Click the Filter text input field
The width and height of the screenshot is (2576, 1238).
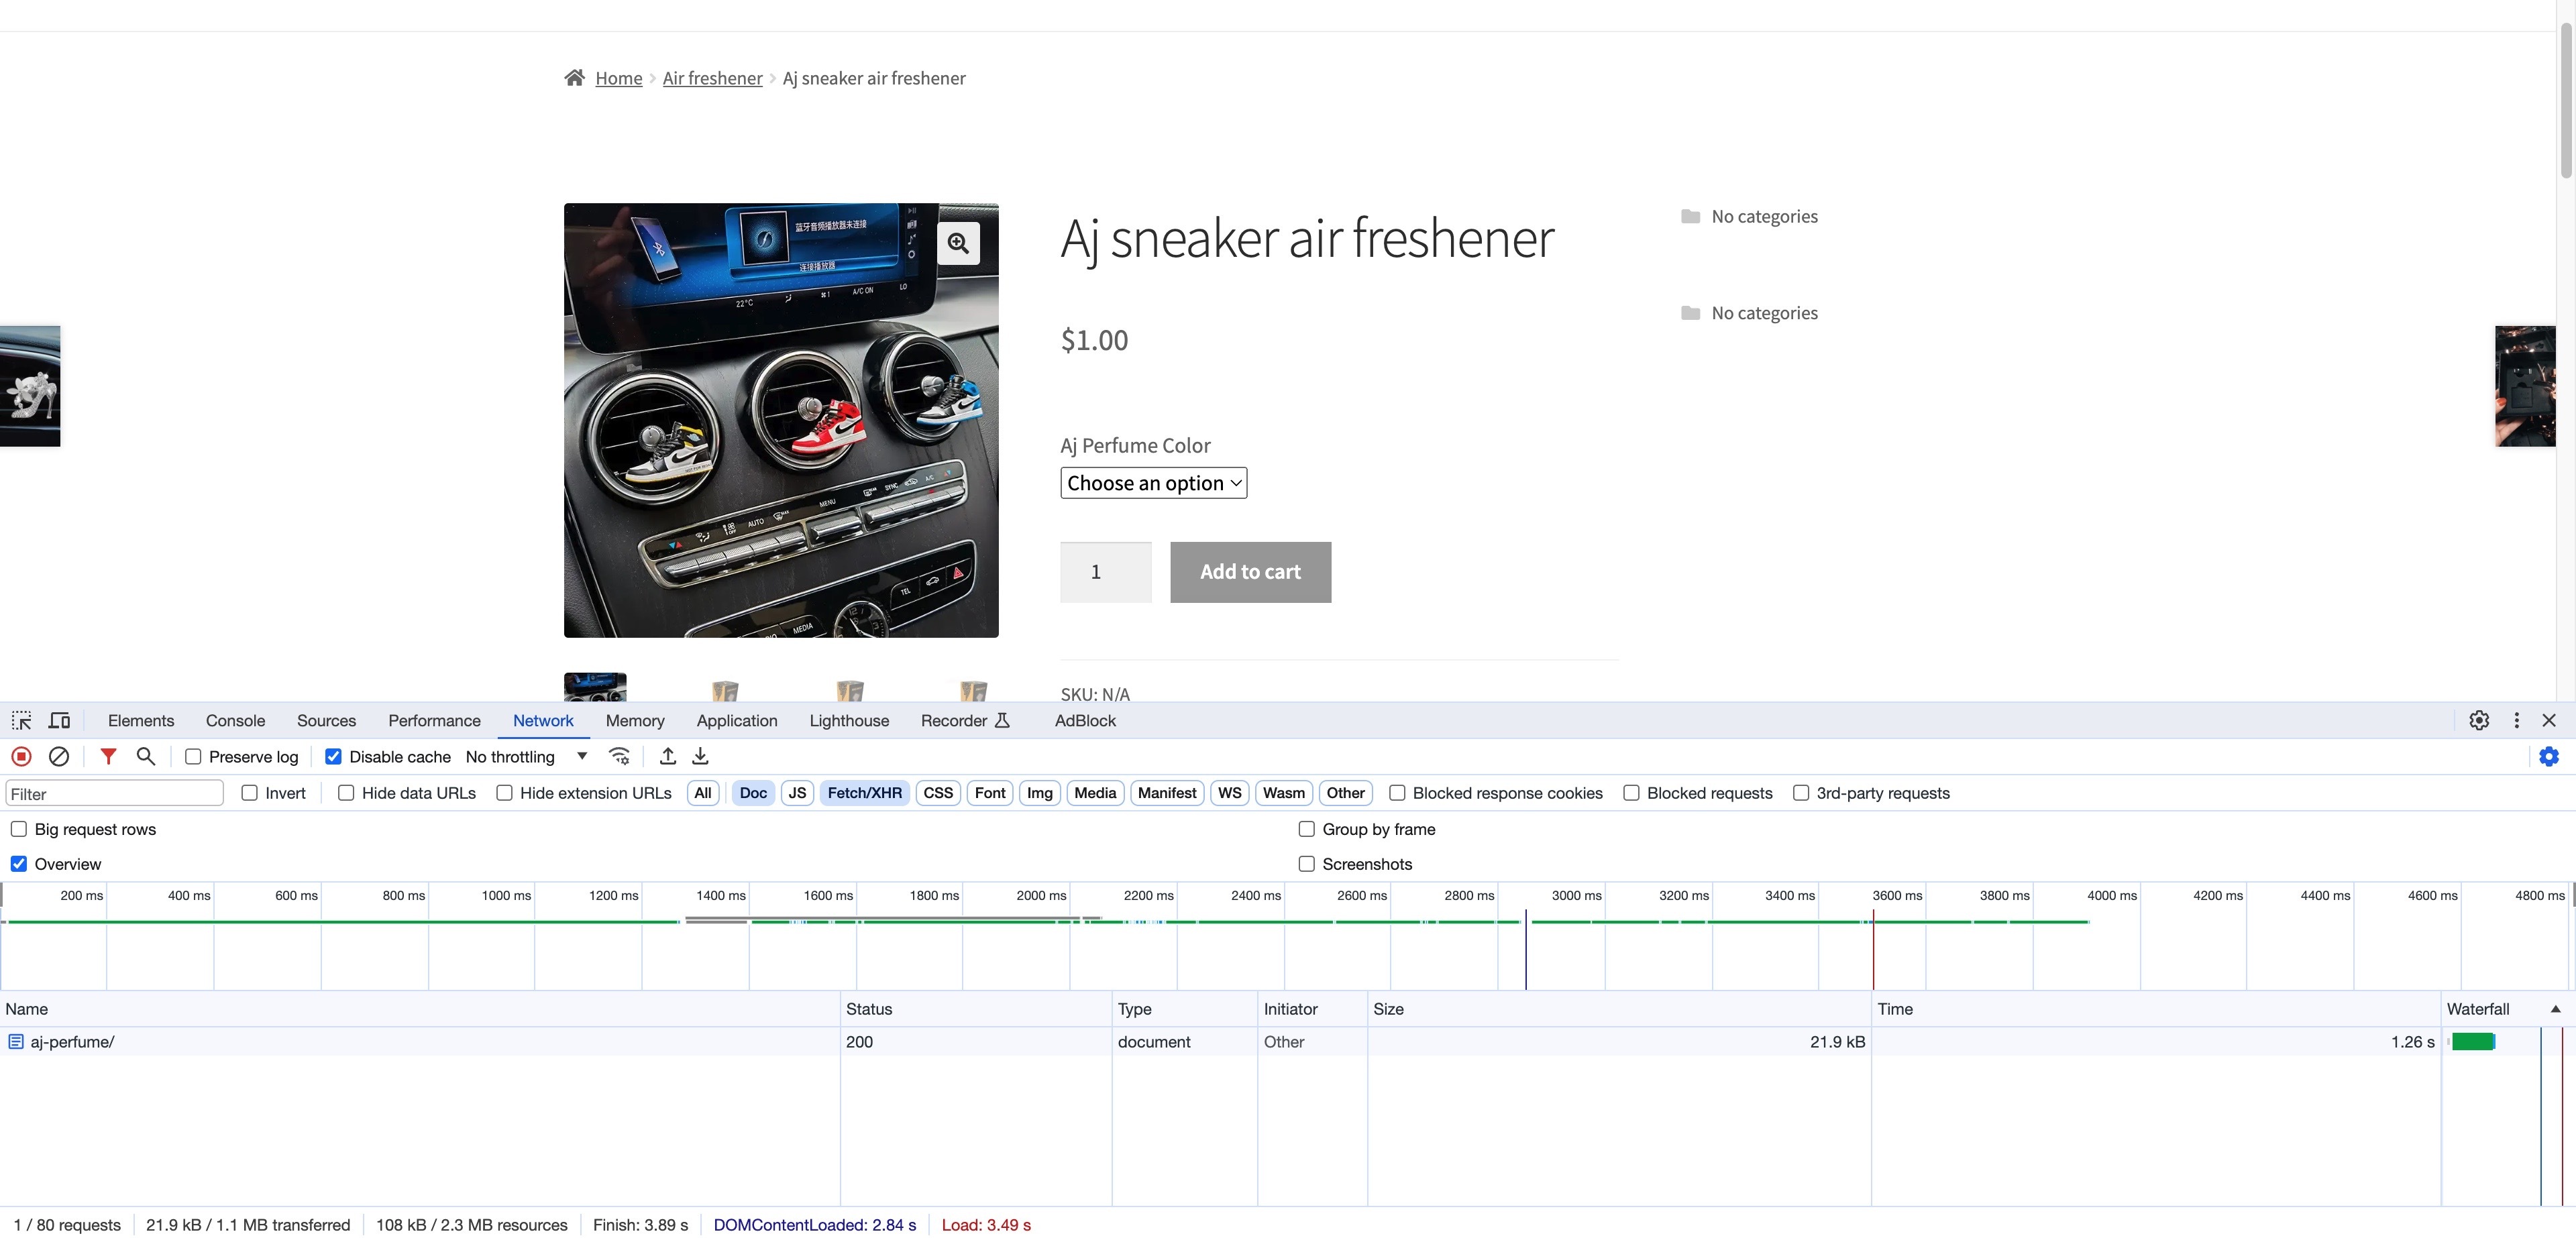114,794
